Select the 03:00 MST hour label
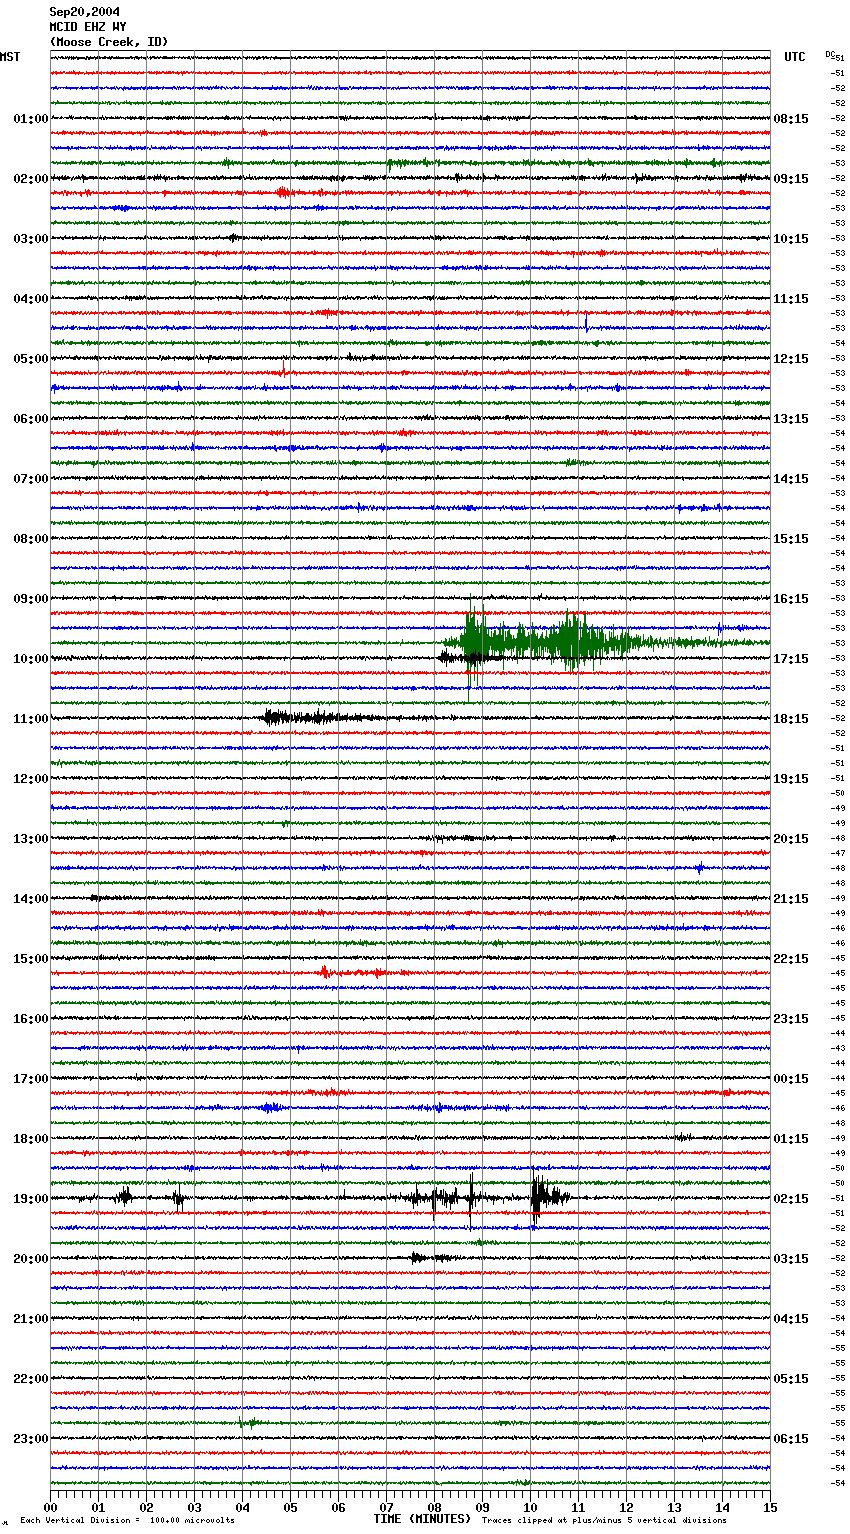 pyautogui.click(x=30, y=239)
